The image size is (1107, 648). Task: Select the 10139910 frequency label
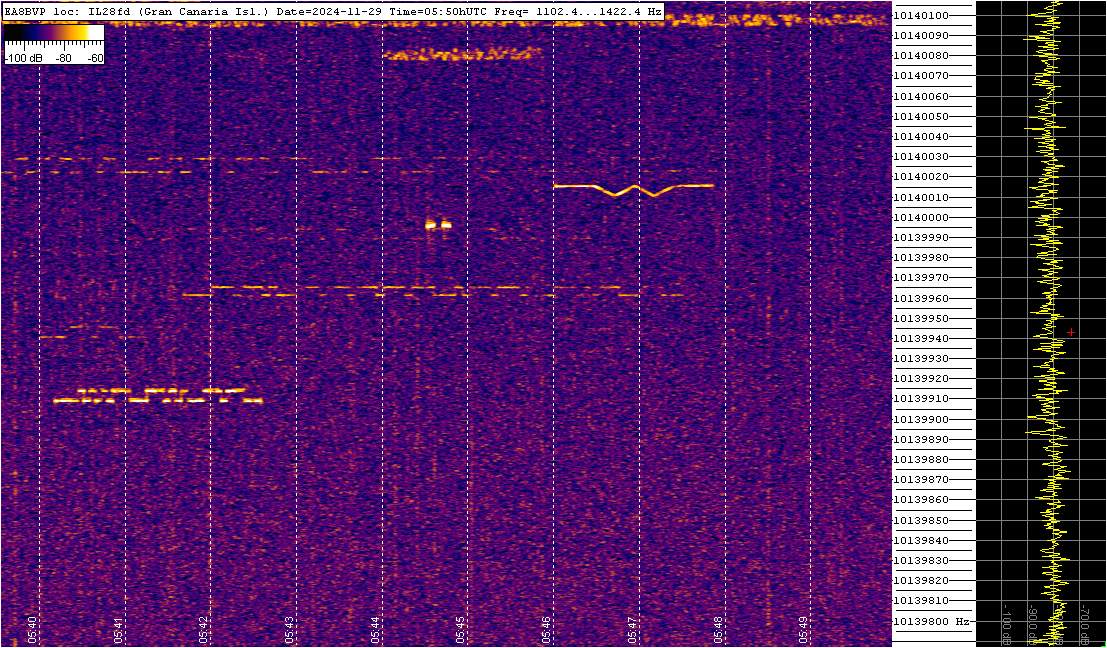click(x=920, y=399)
